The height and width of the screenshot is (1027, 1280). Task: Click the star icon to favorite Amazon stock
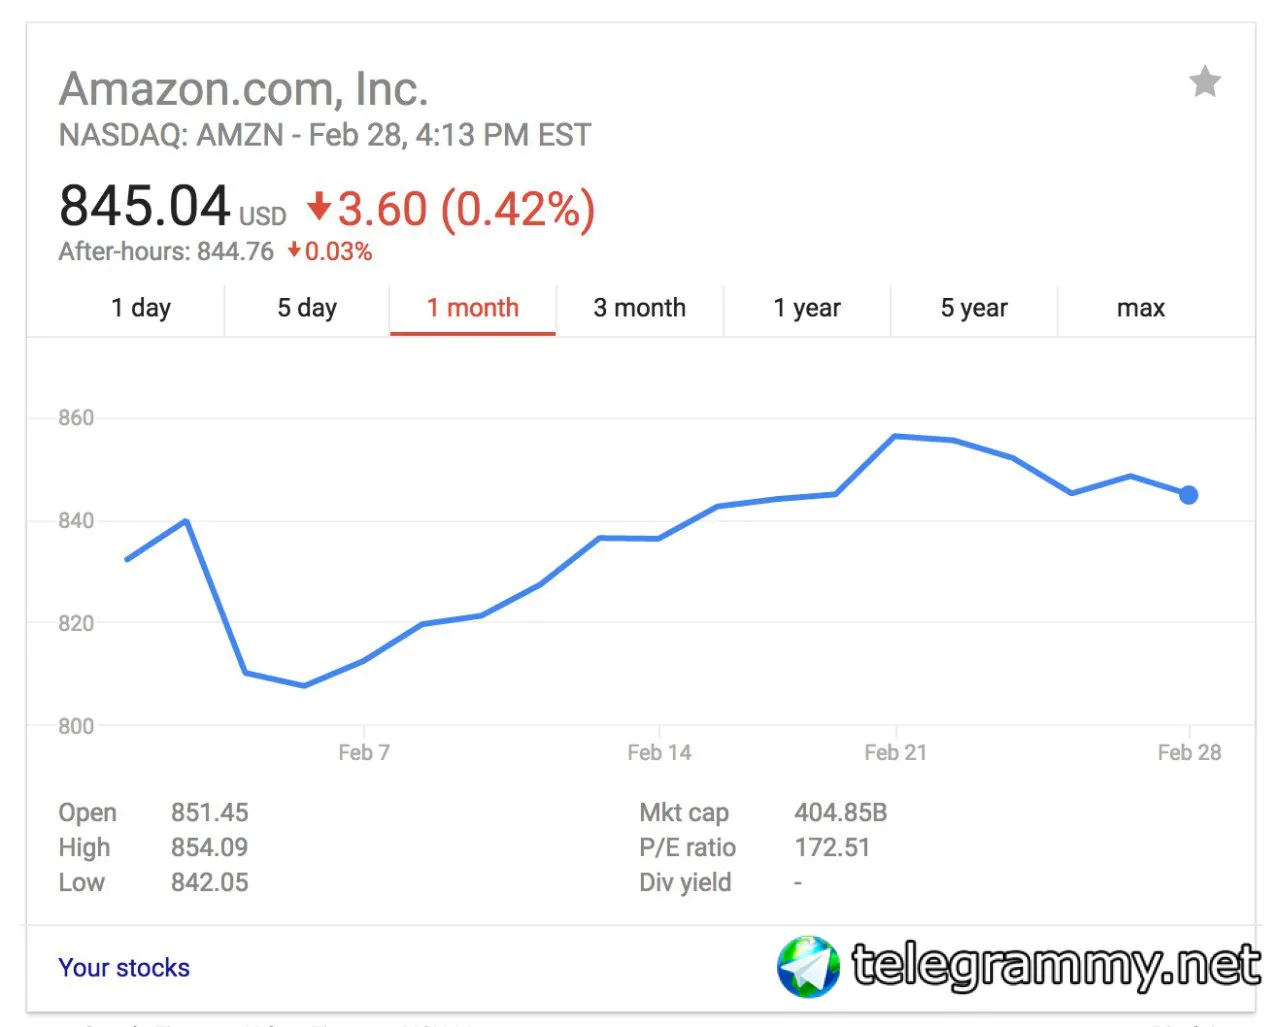1205,82
